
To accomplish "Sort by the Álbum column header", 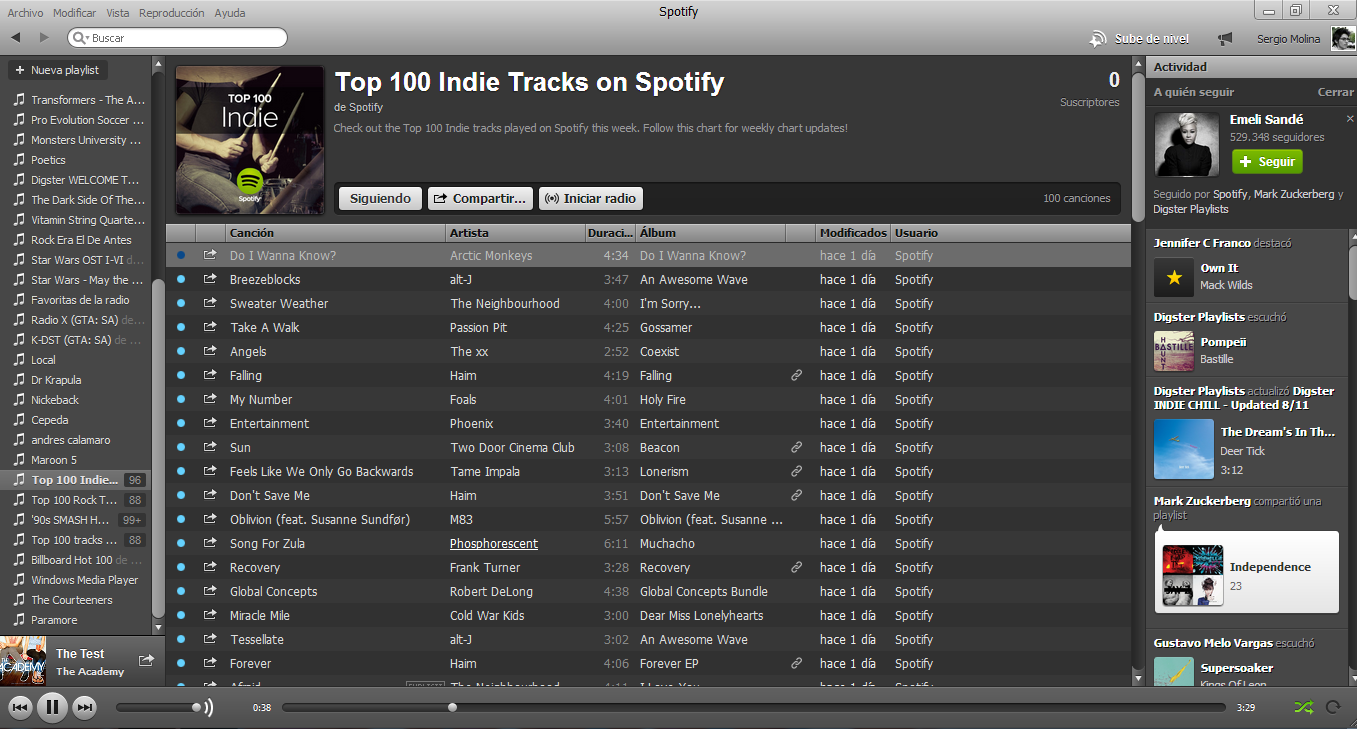I will [710, 233].
